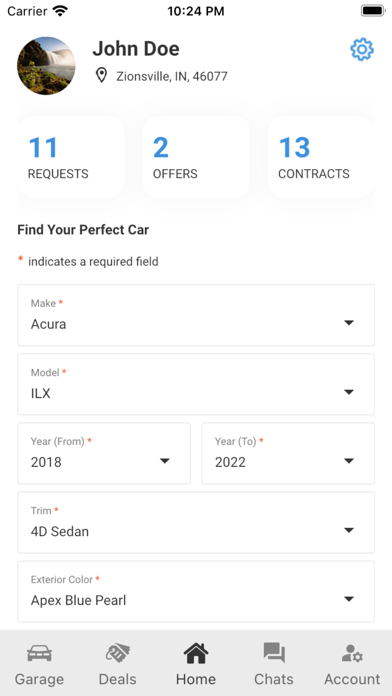View the 11 Requests card
This screenshot has width=392, height=696.
tap(71, 157)
